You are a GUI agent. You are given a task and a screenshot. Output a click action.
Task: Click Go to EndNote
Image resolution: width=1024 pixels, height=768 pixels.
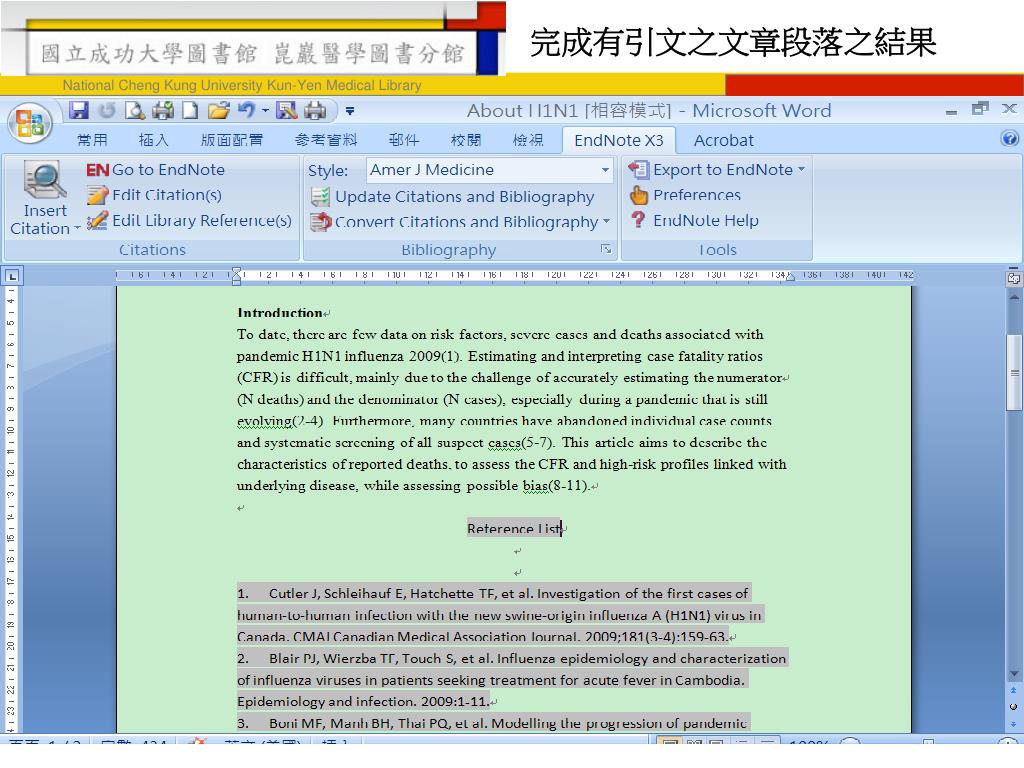coord(168,170)
